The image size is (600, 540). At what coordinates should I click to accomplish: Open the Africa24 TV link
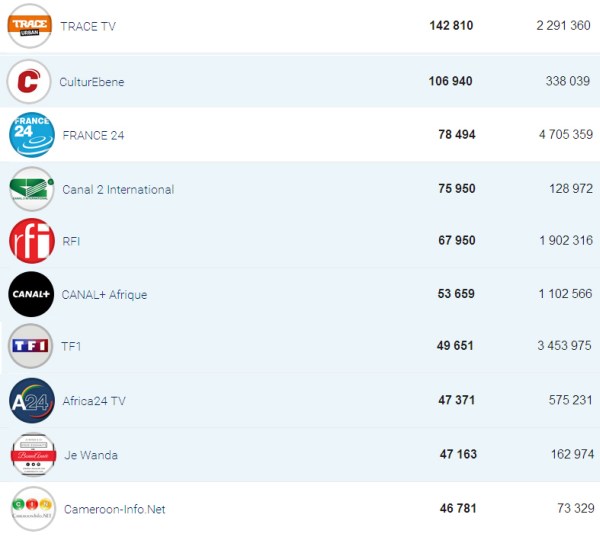(94, 401)
